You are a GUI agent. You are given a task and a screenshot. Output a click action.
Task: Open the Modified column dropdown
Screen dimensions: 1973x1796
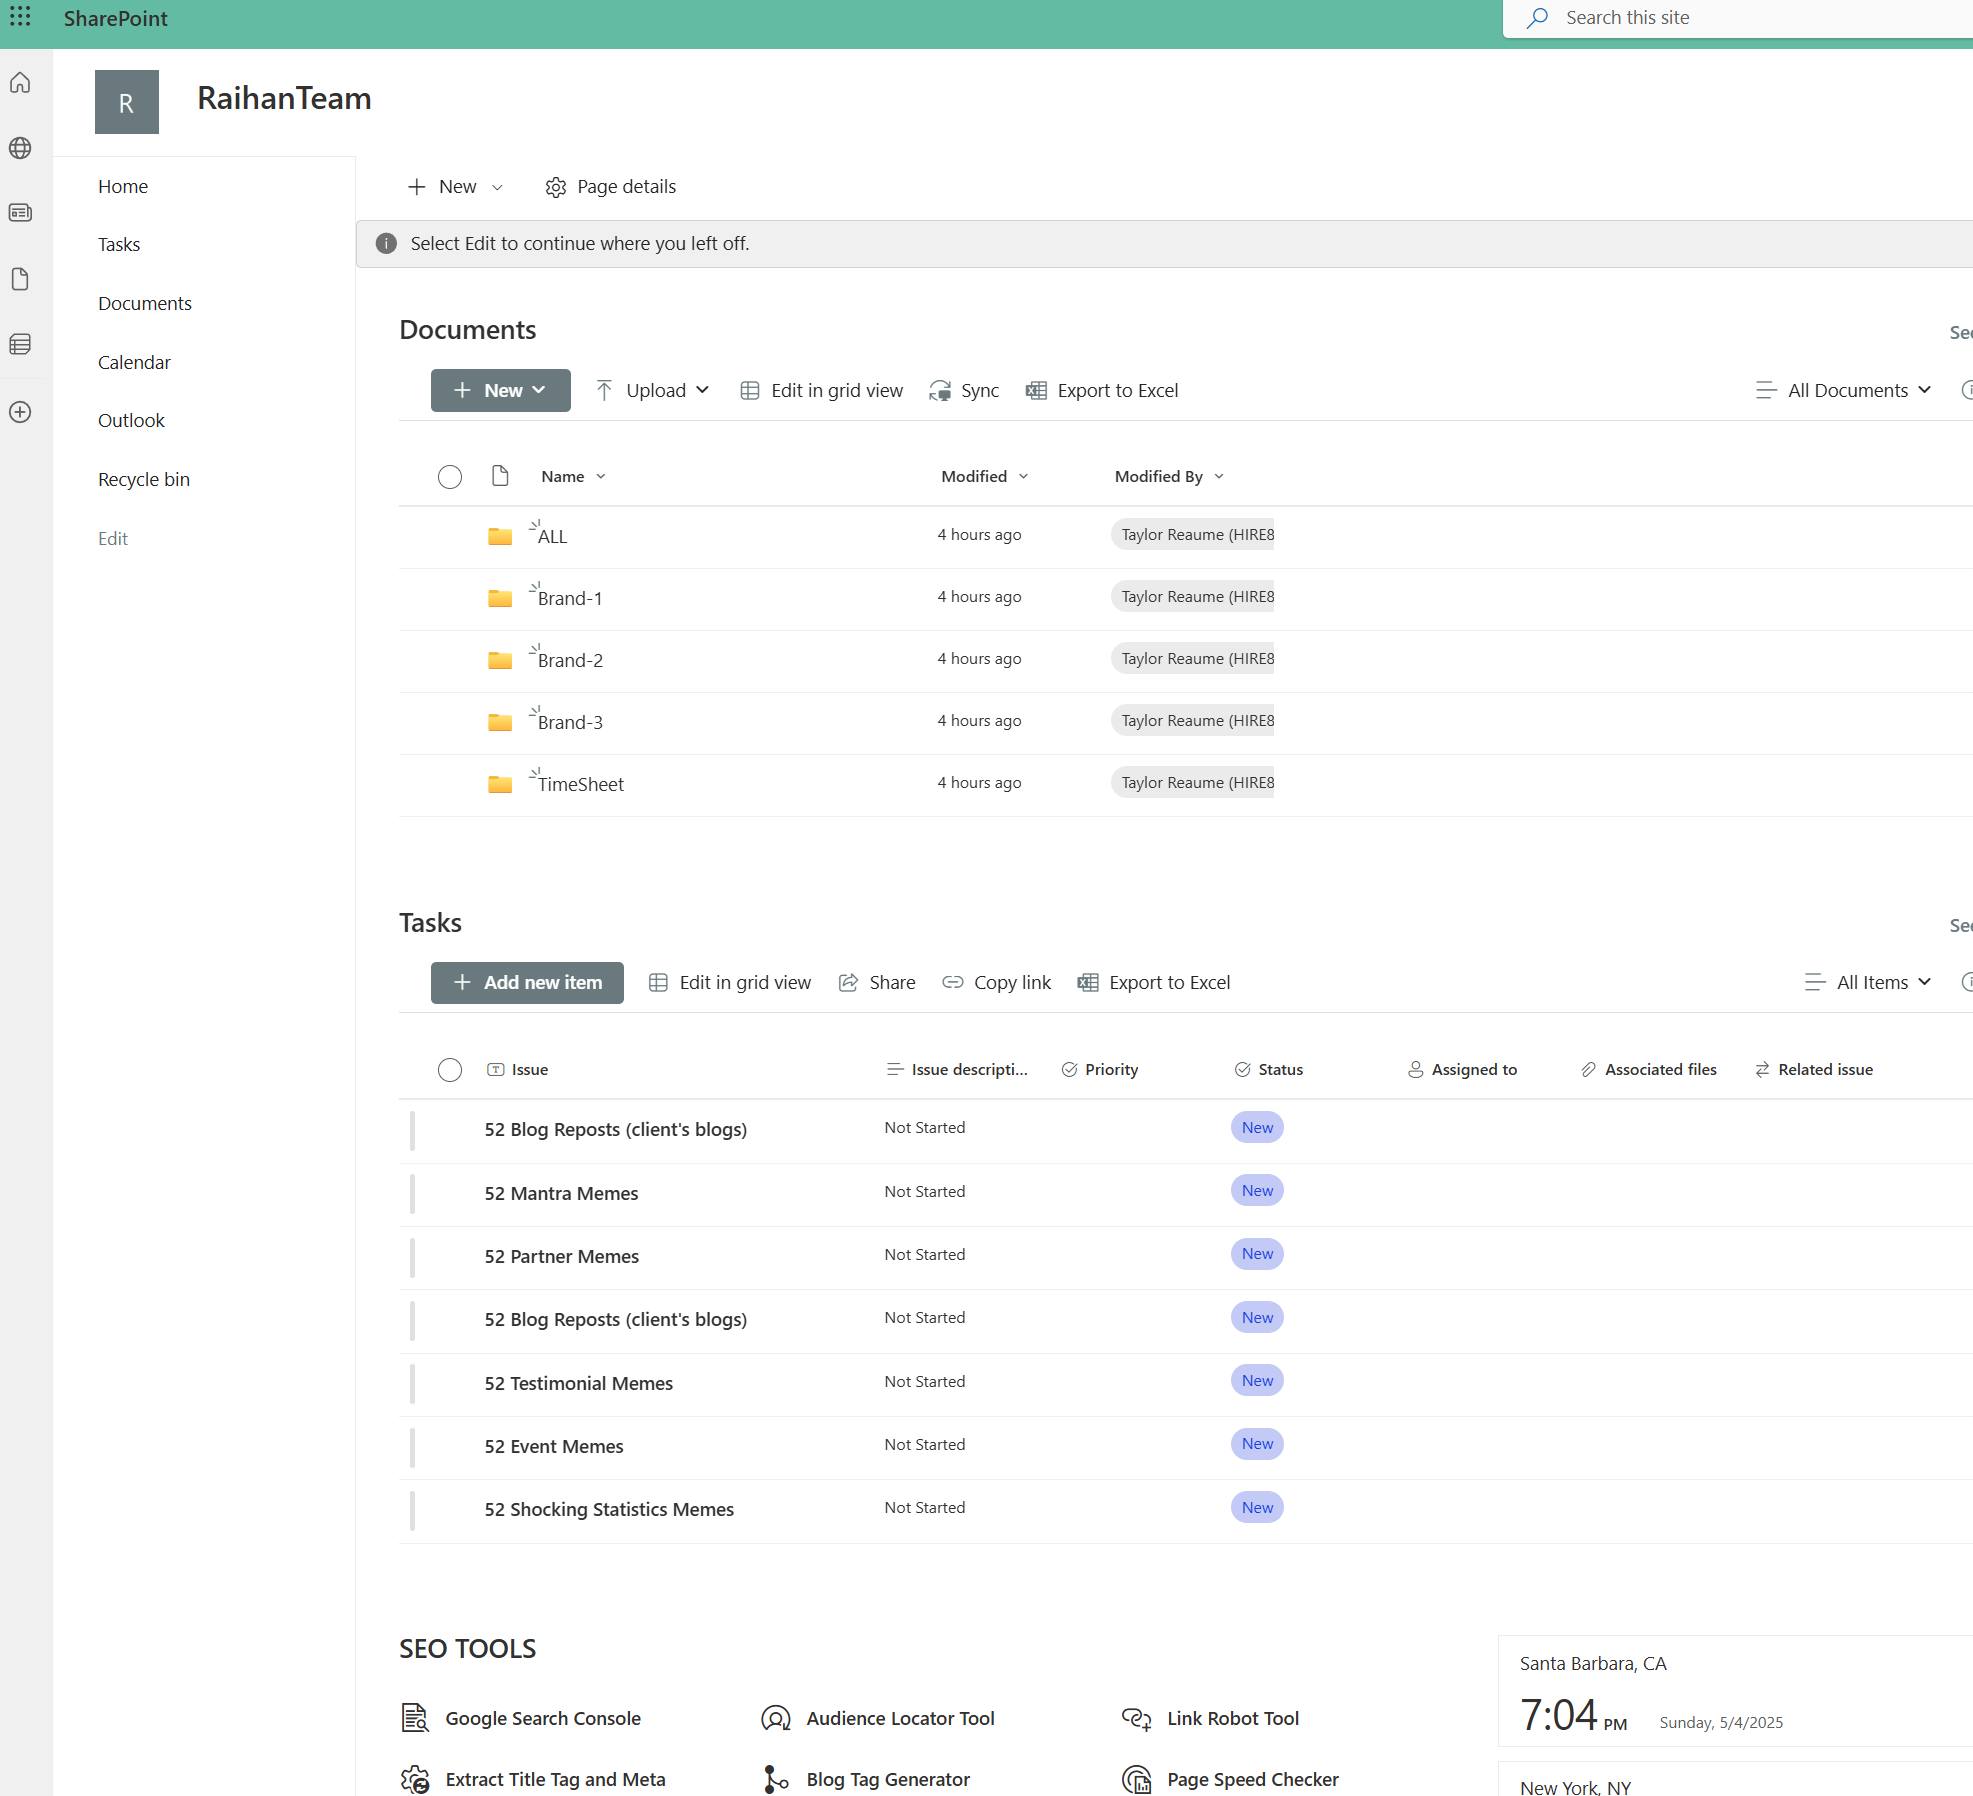click(985, 477)
